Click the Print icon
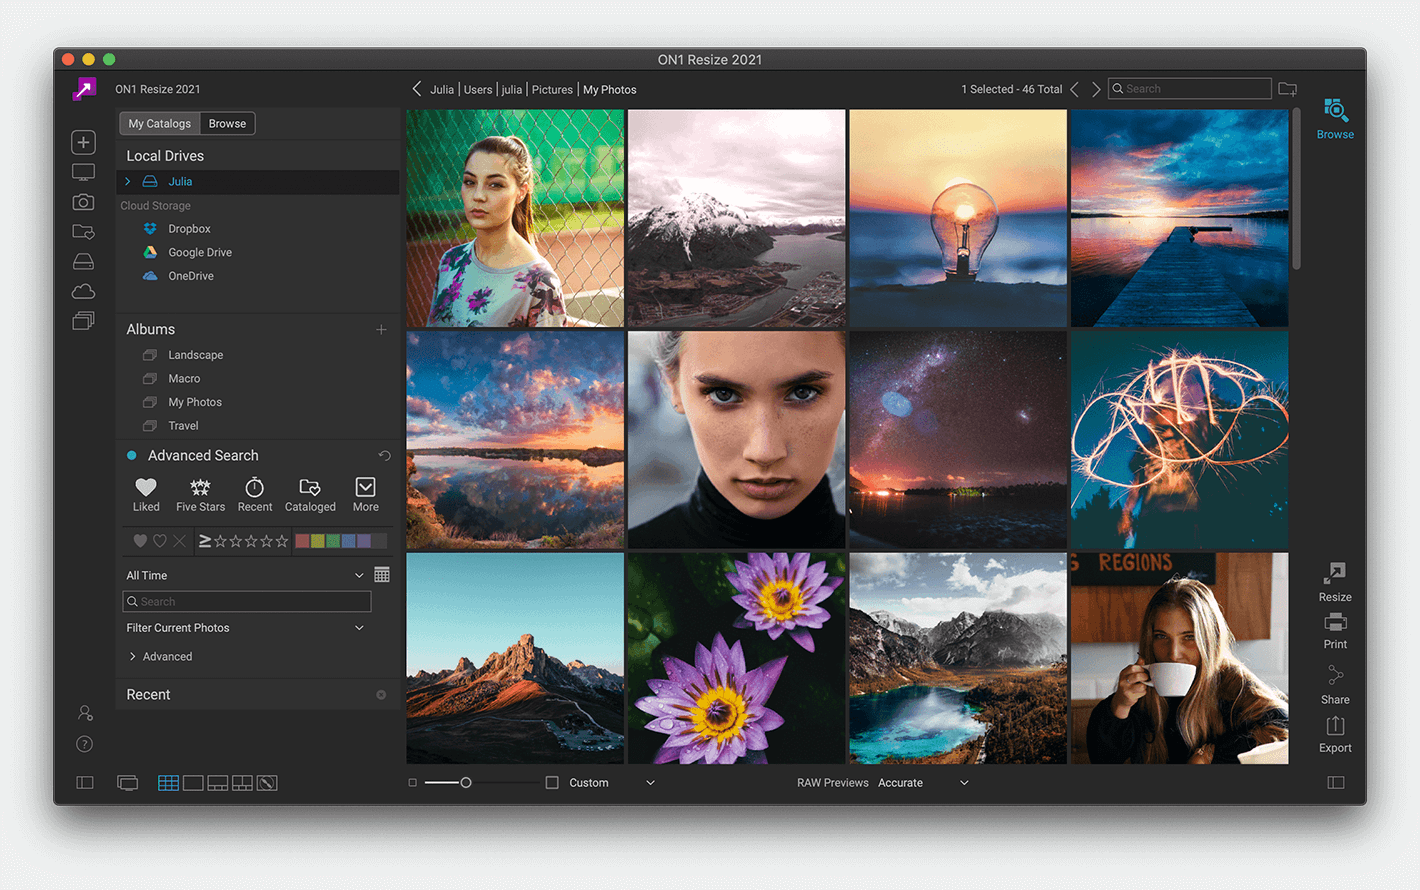The image size is (1420, 890). click(1335, 631)
